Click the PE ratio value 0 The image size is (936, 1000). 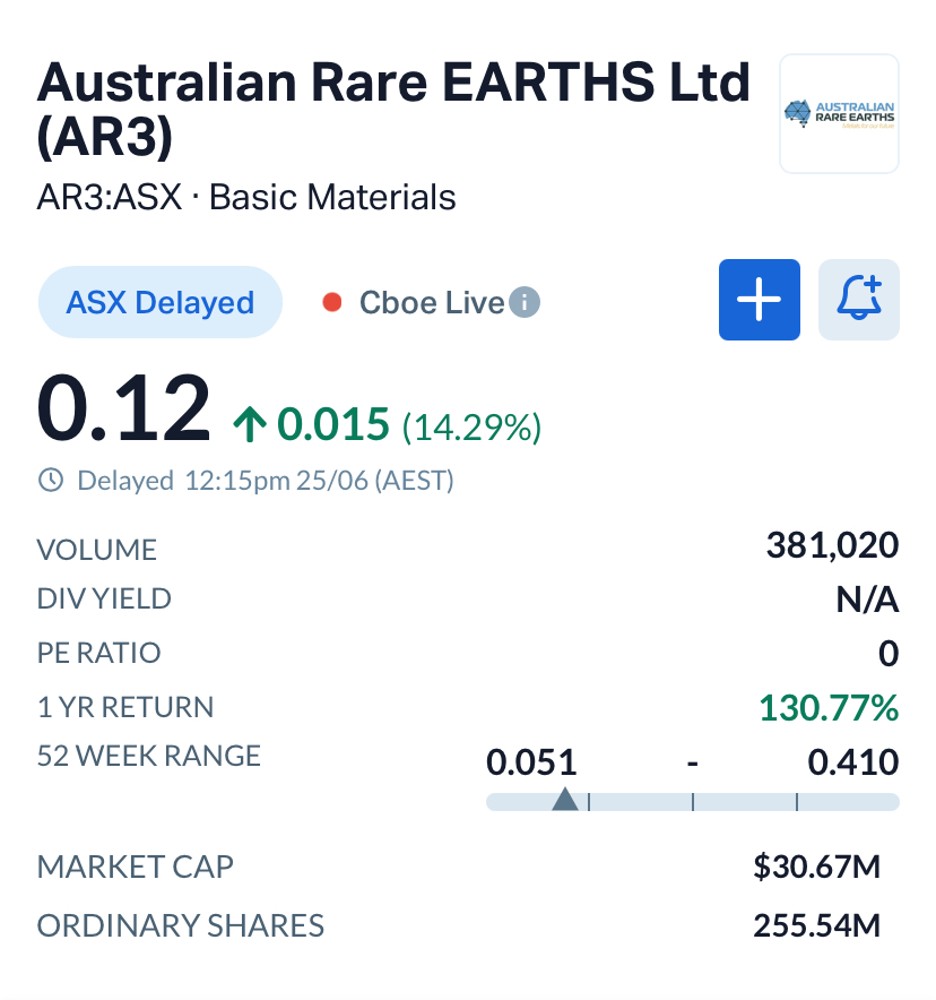[889, 654]
